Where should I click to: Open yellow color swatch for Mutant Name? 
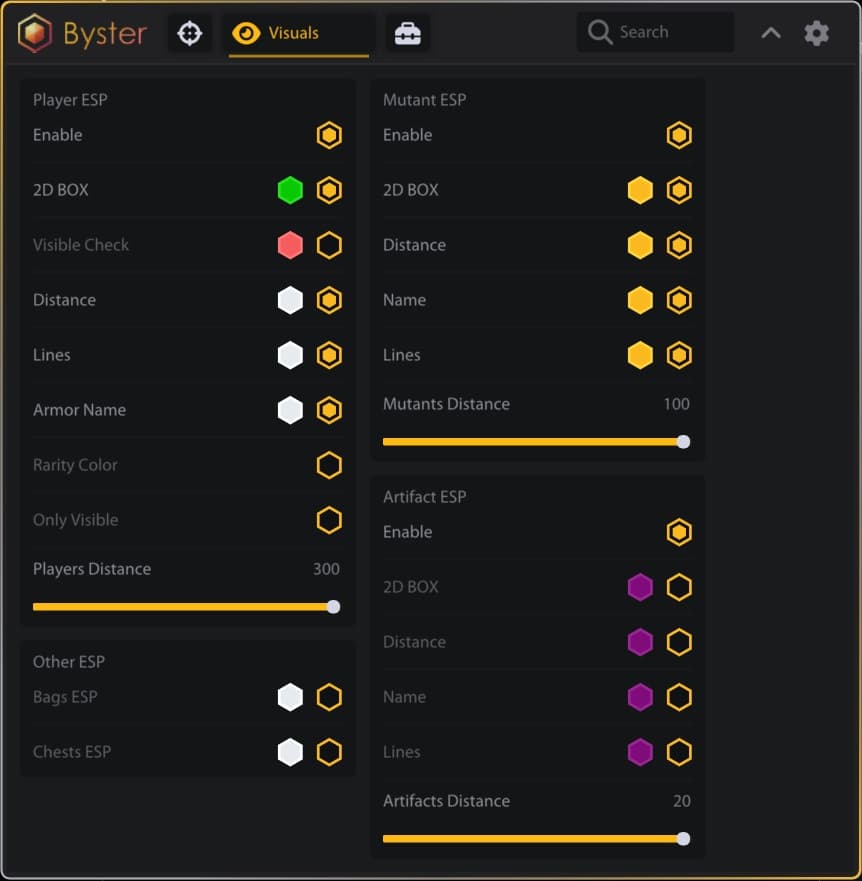pos(640,300)
